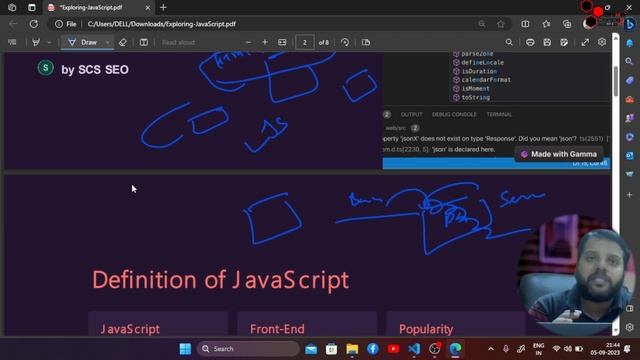Open PDF toolbar settings gear
The height and width of the screenshot is (360, 640).
[602, 42]
